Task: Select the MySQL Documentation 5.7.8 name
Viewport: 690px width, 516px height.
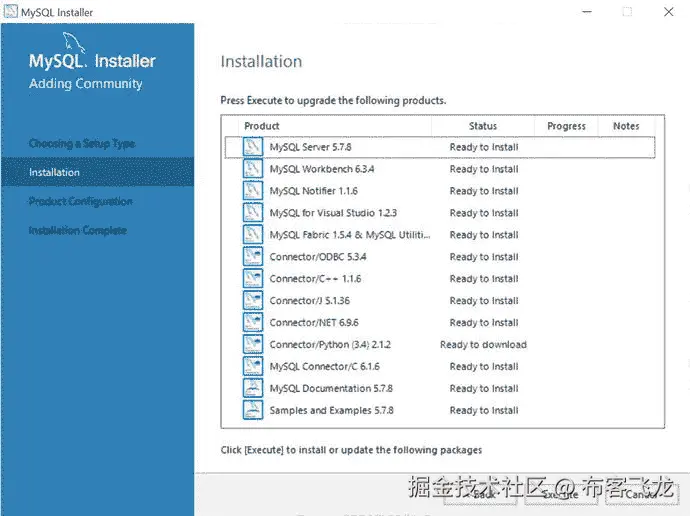Action: [331, 389]
